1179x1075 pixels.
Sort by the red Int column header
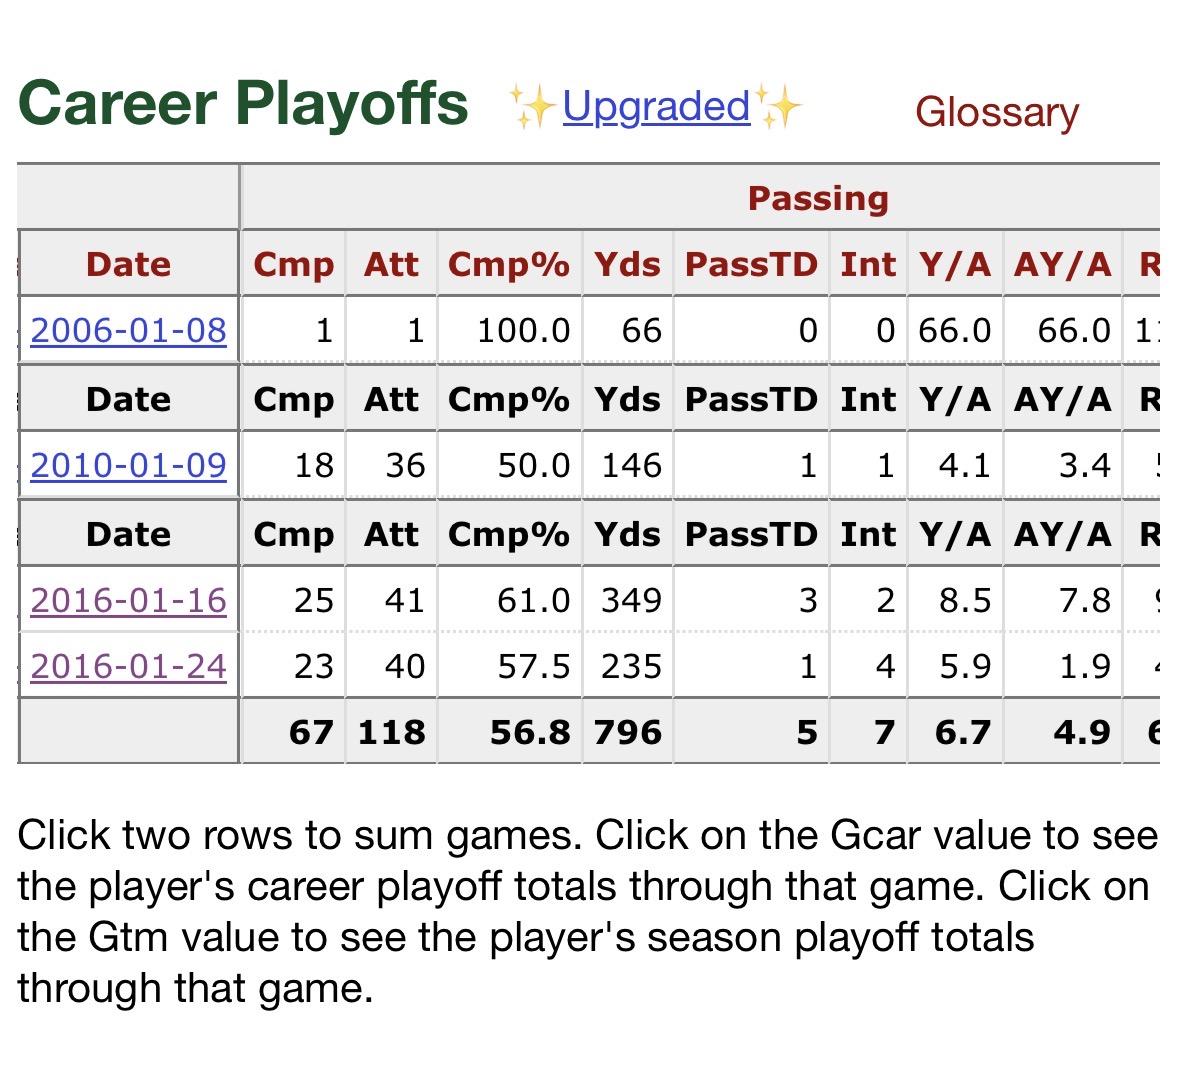[867, 264]
